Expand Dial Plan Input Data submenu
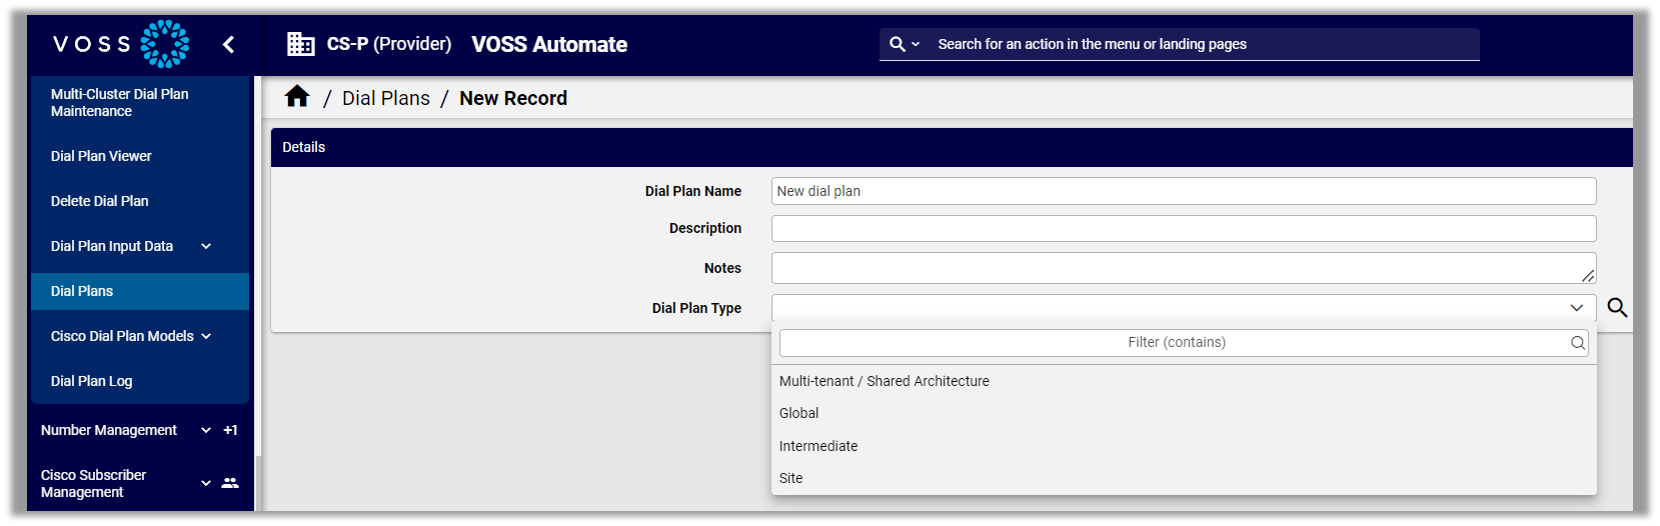The width and height of the screenshot is (1660, 526). pyautogui.click(x=206, y=246)
